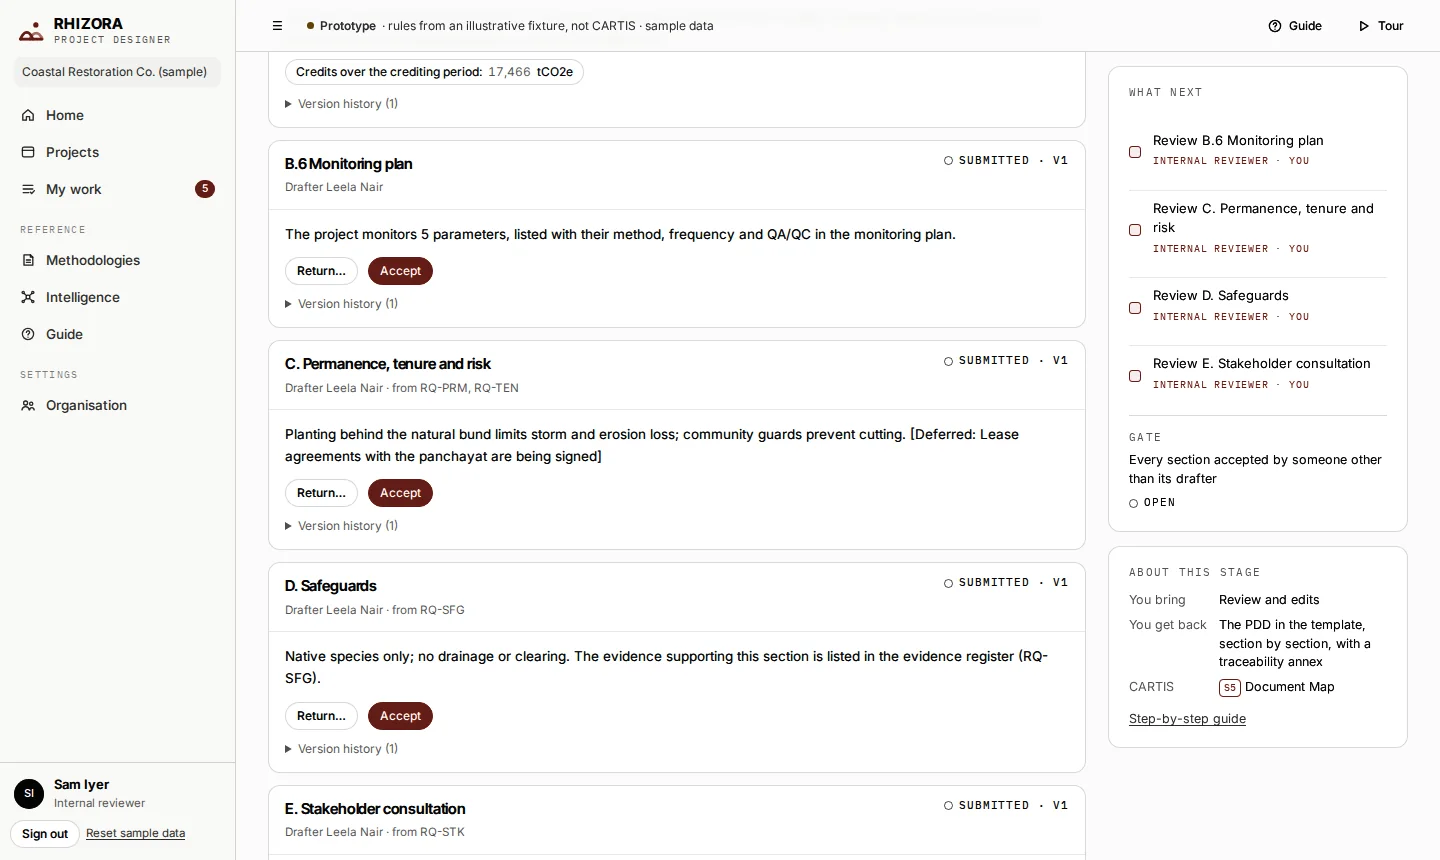Open Methodologies in the Reference section
The image size is (1440, 860).
tap(118, 260)
